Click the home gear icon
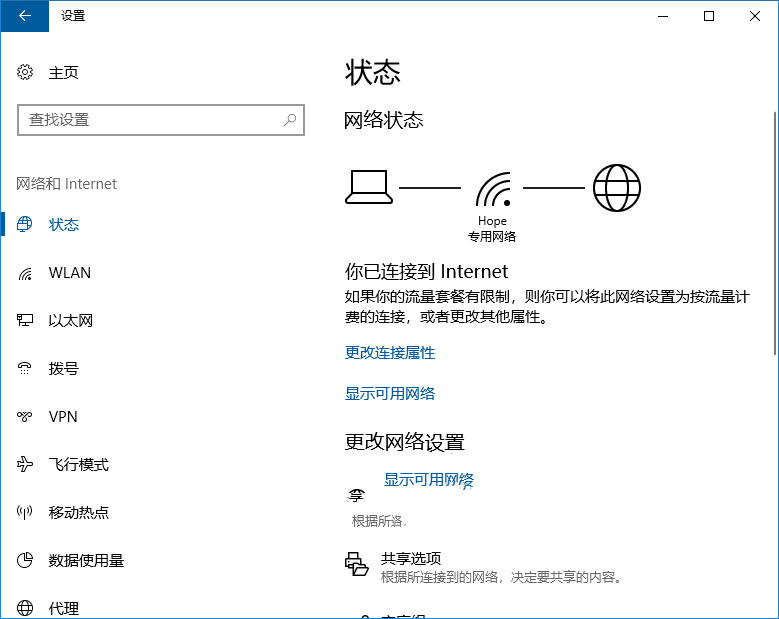779x619 pixels. click(x=24, y=73)
